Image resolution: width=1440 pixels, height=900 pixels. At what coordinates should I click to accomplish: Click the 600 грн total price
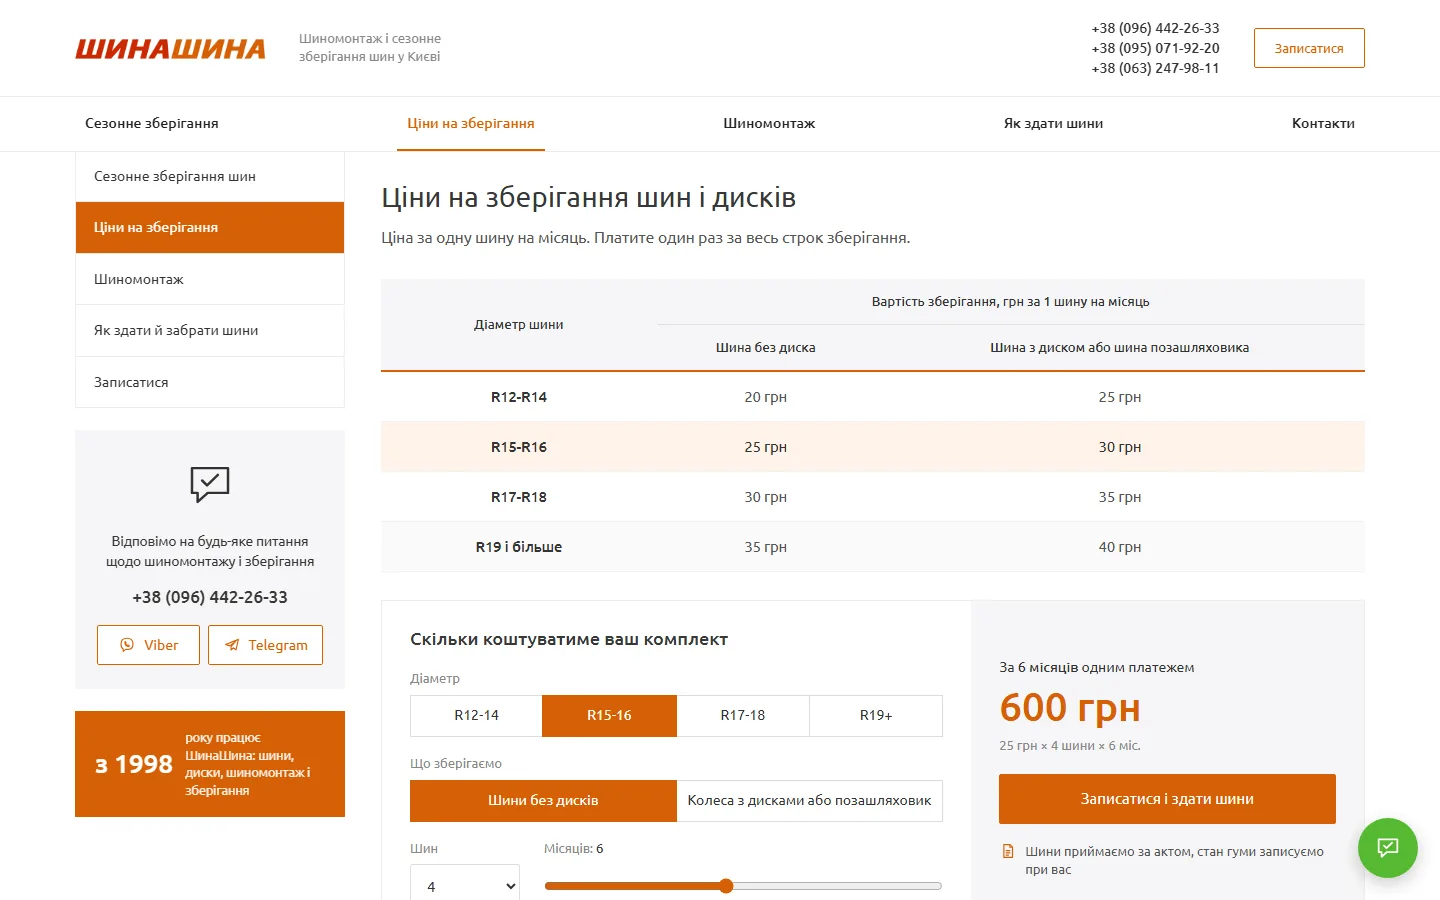click(1070, 708)
